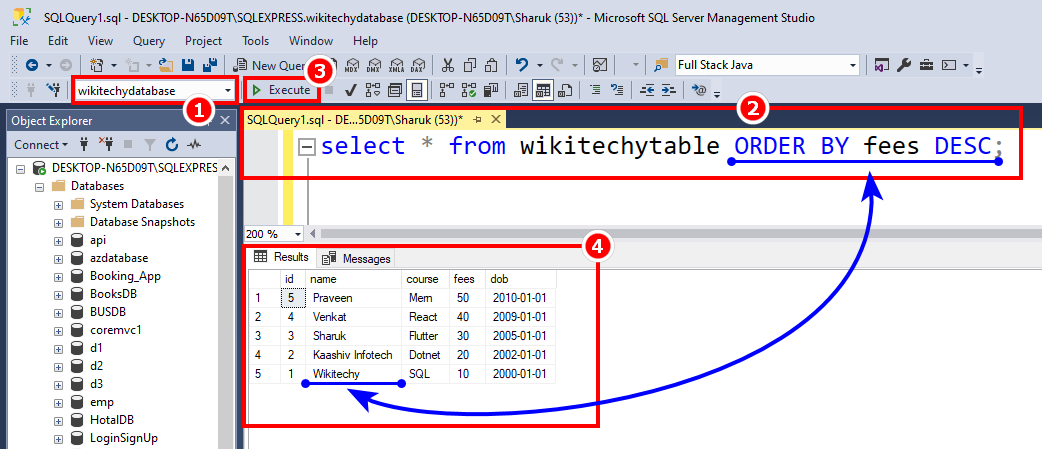1042x449 pixels.
Task: Click the Undo arrow icon
Action: [x=522, y=65]
